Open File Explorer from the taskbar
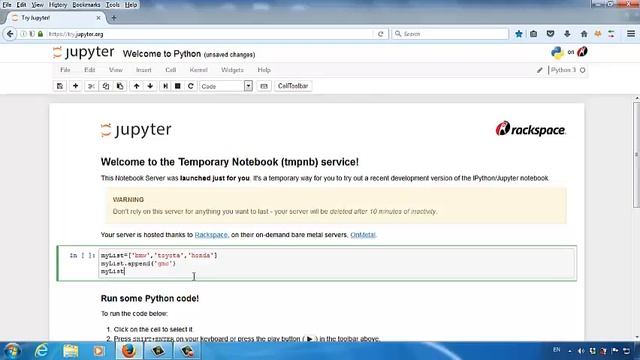 tap(71, 351)
